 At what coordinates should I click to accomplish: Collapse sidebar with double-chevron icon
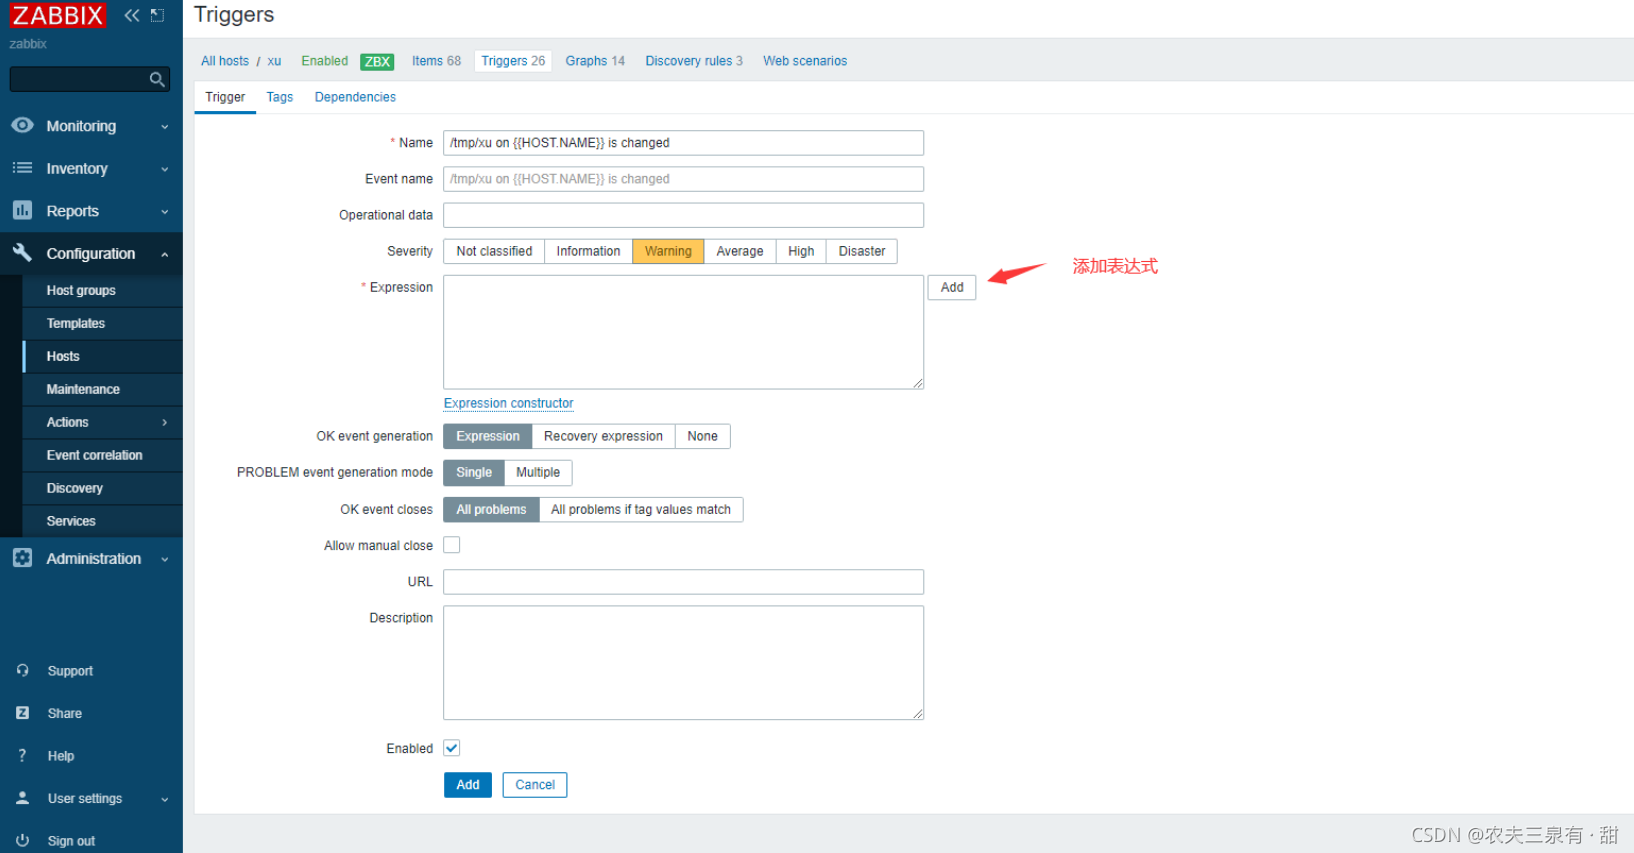pos(132,15)
